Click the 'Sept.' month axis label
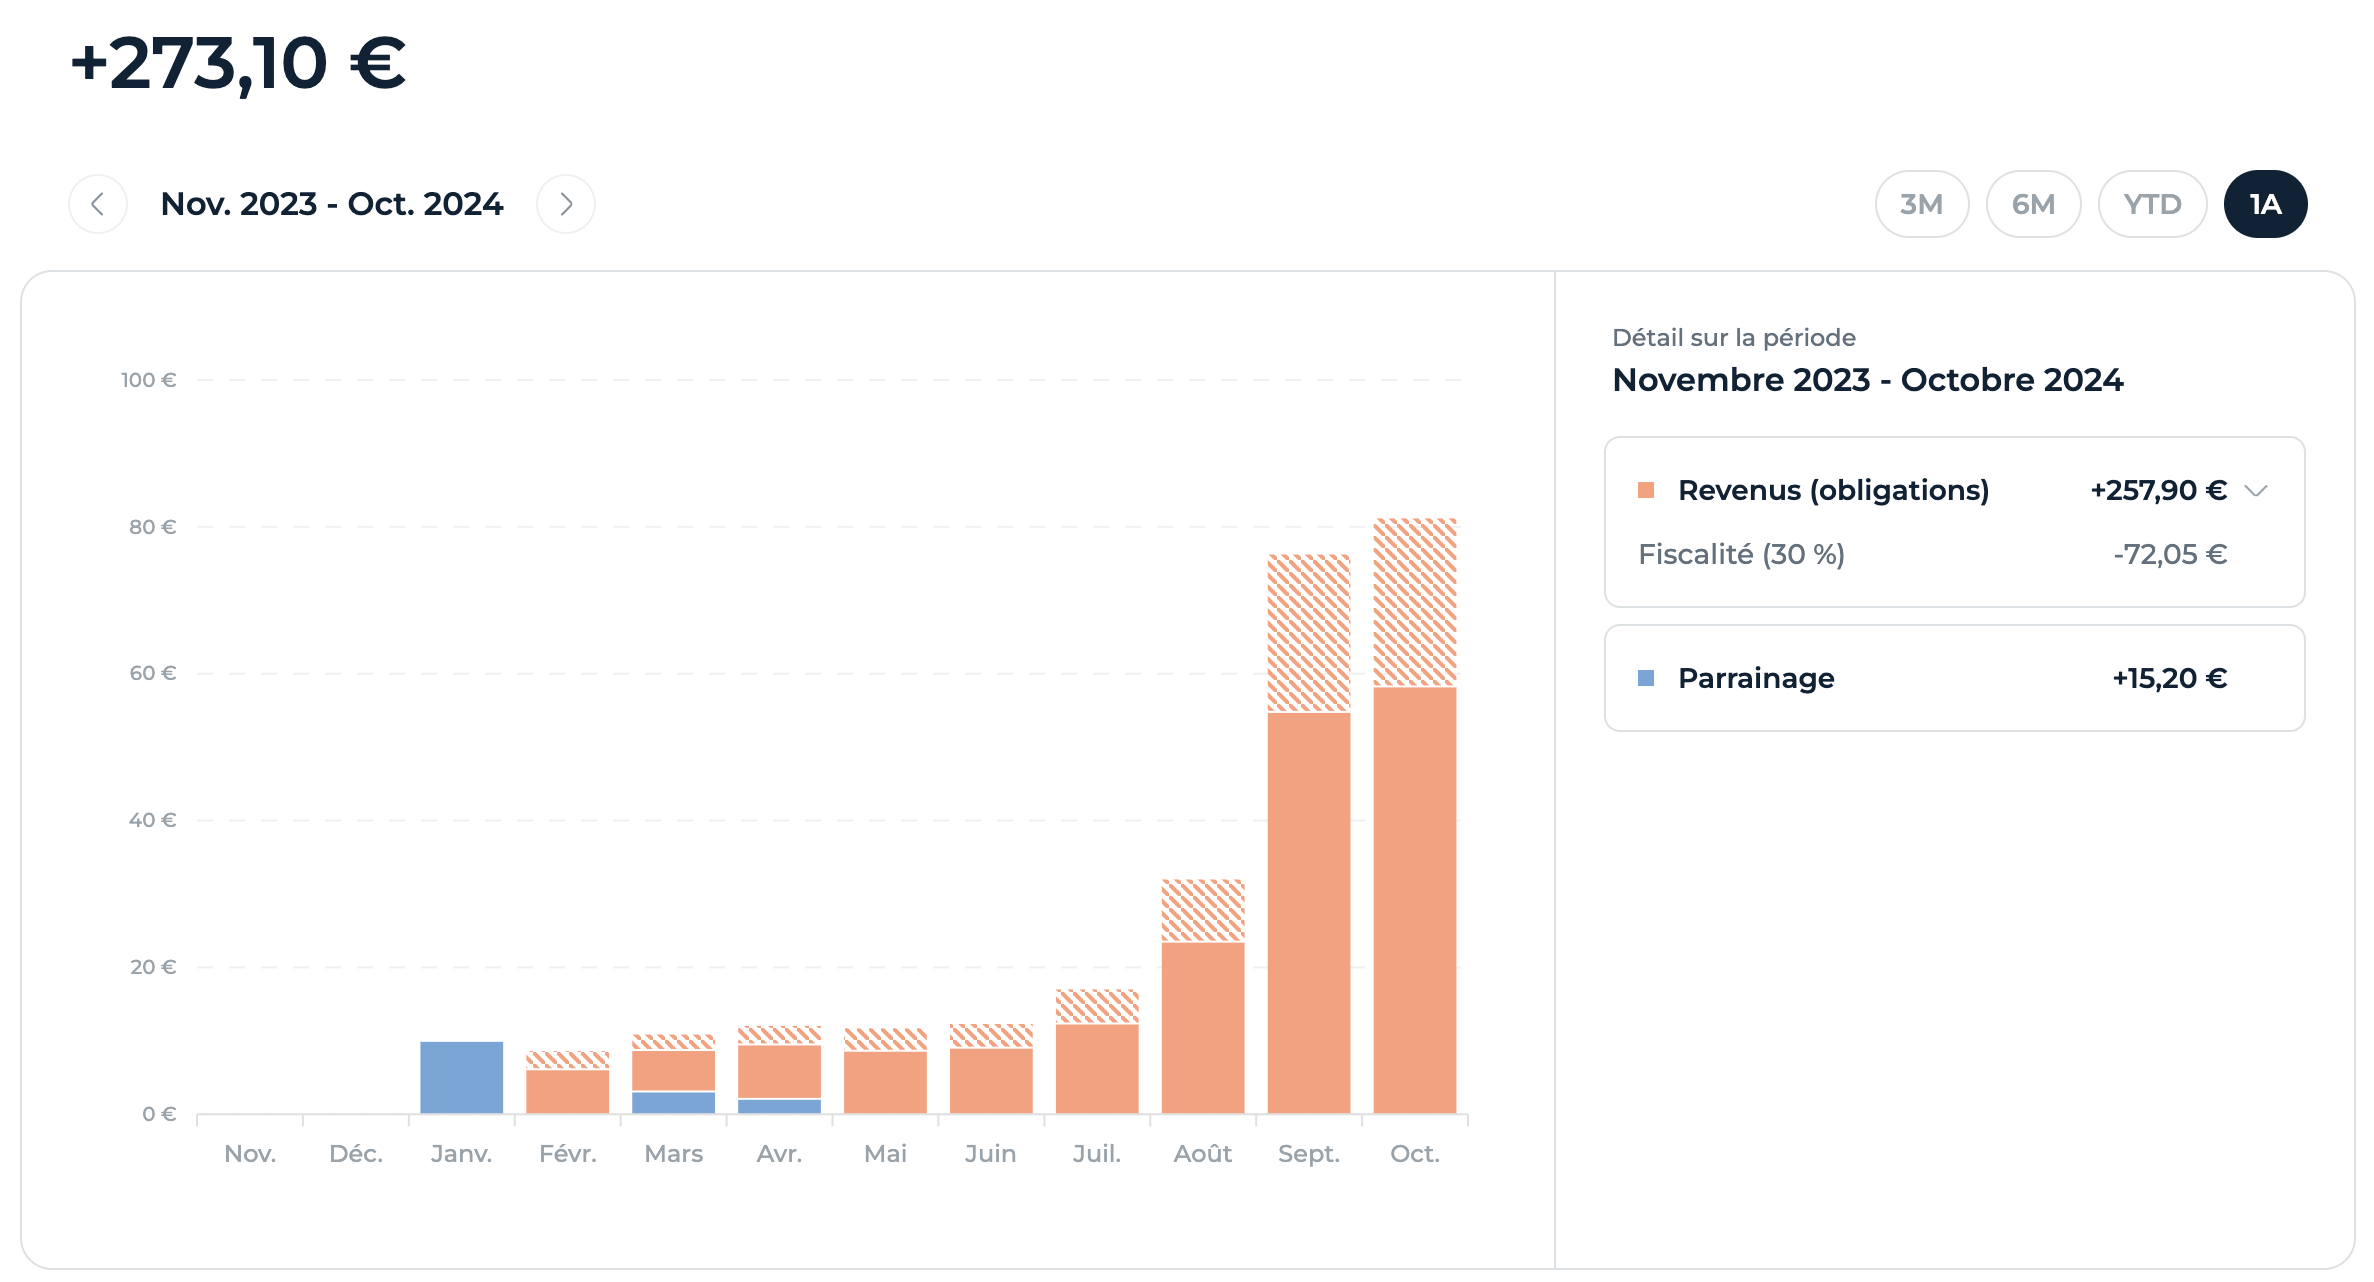This screenshot has height=1282, width=2374. click(x=1309, y=1154)
